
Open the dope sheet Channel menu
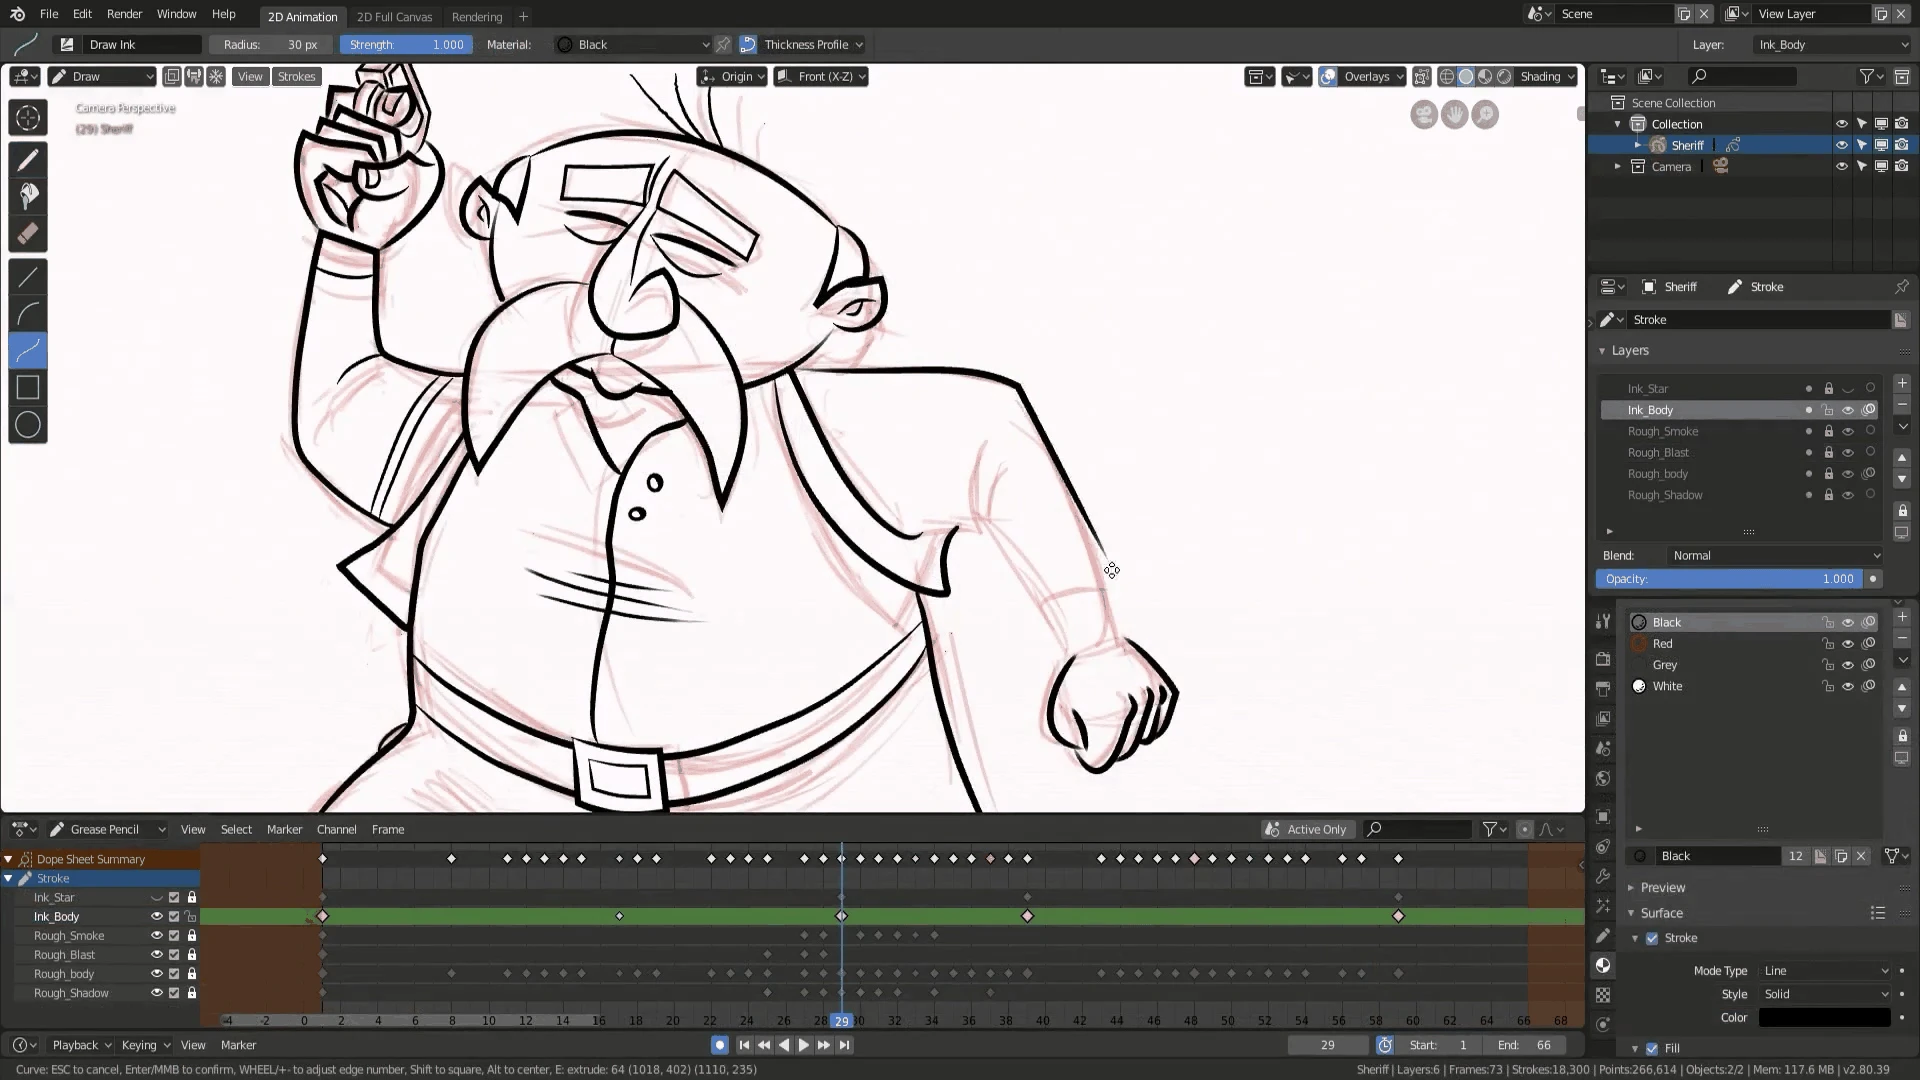pos(336,829)
